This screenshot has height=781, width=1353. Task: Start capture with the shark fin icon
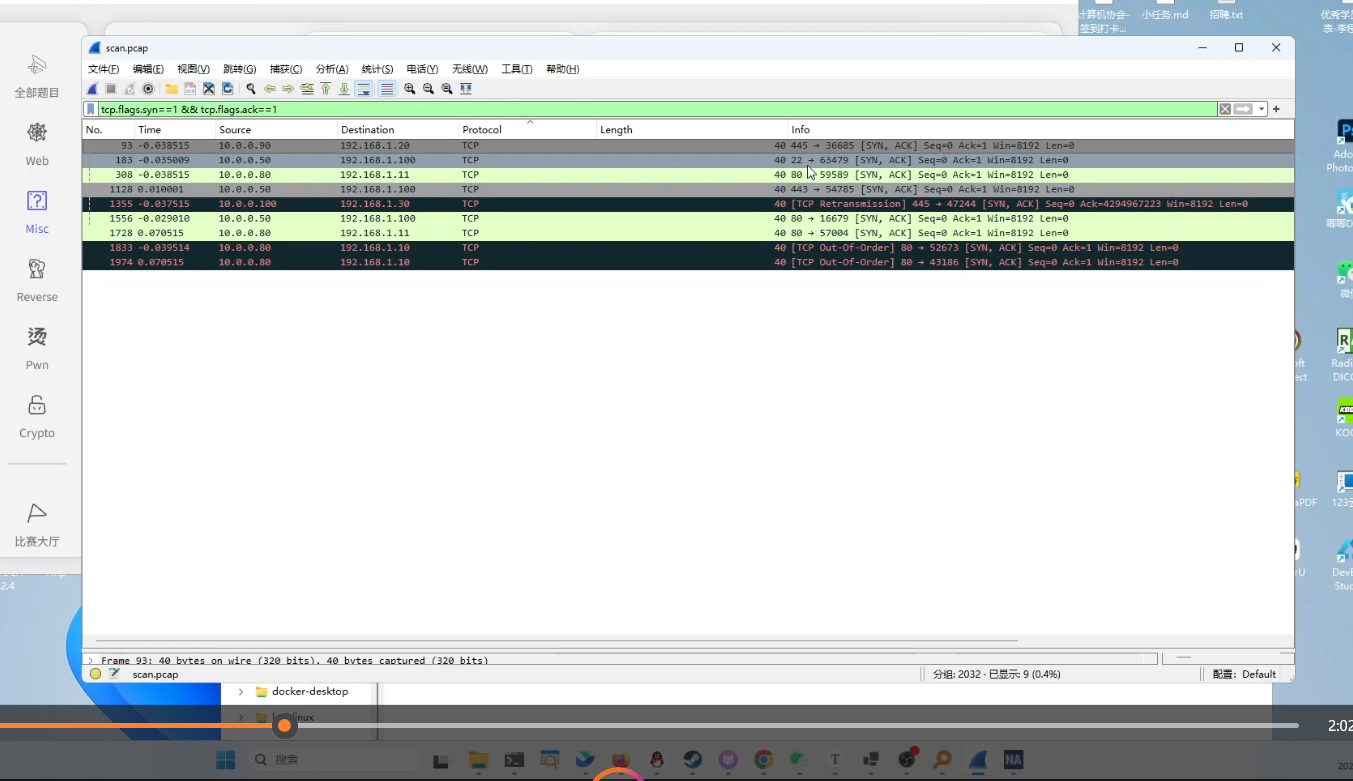click(92, 89)
